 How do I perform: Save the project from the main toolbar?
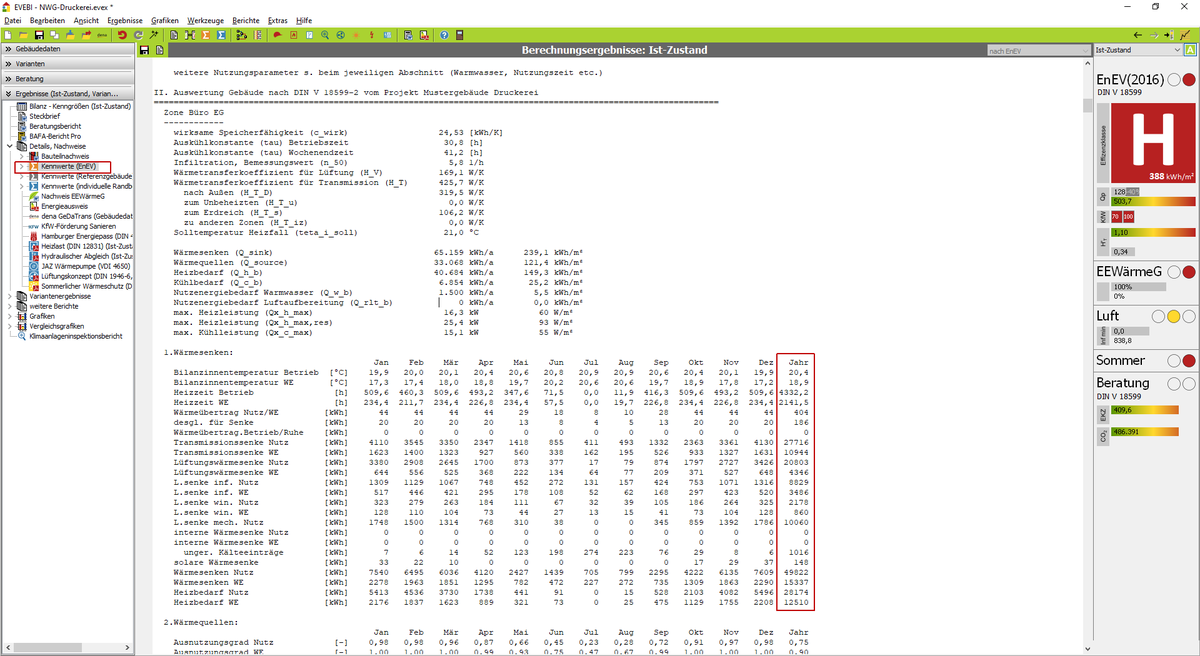(x=39, y=34)
